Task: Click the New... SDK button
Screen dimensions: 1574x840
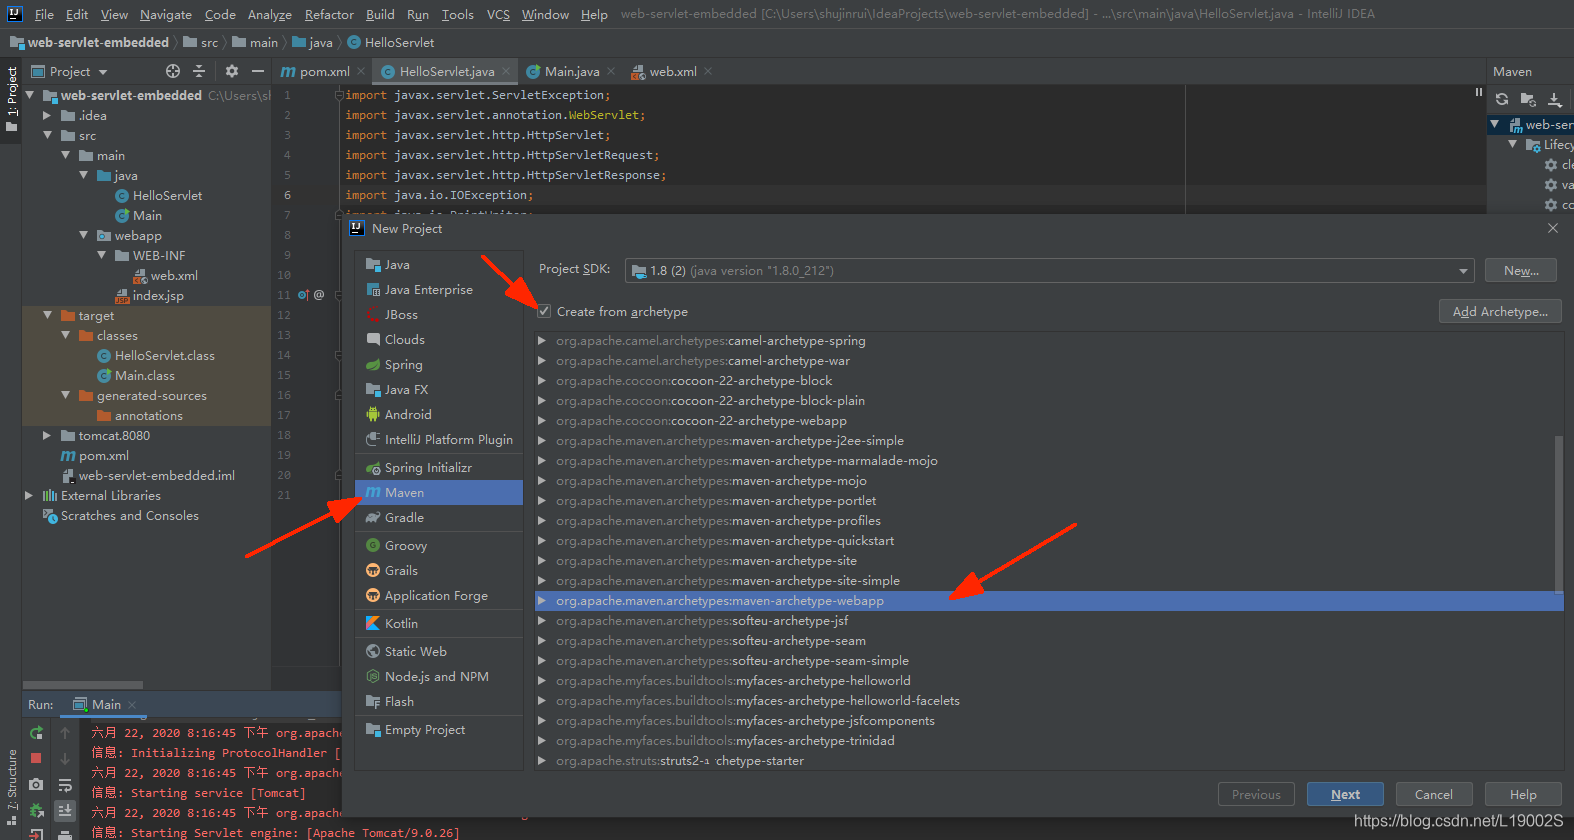Action: tap(1521, 270)
